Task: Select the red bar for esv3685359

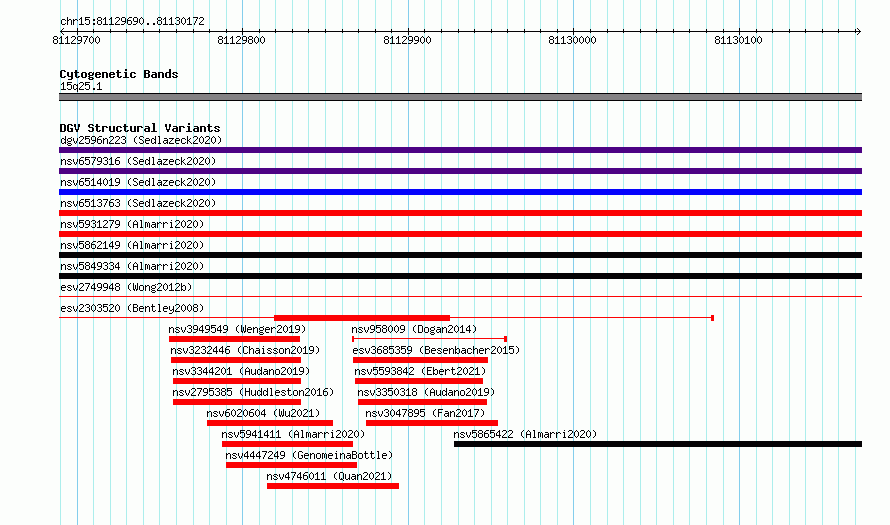Action: point(421,360)
